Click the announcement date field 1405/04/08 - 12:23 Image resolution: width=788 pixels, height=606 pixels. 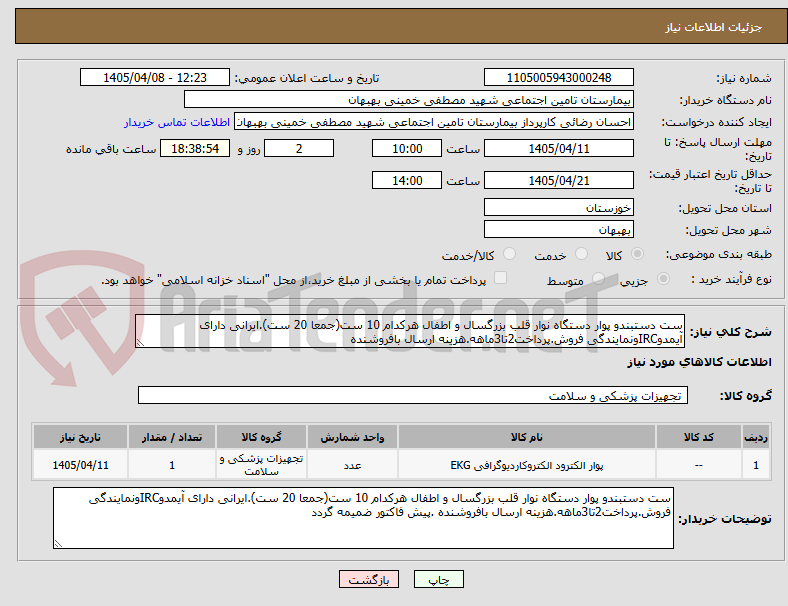coord(155,77)
